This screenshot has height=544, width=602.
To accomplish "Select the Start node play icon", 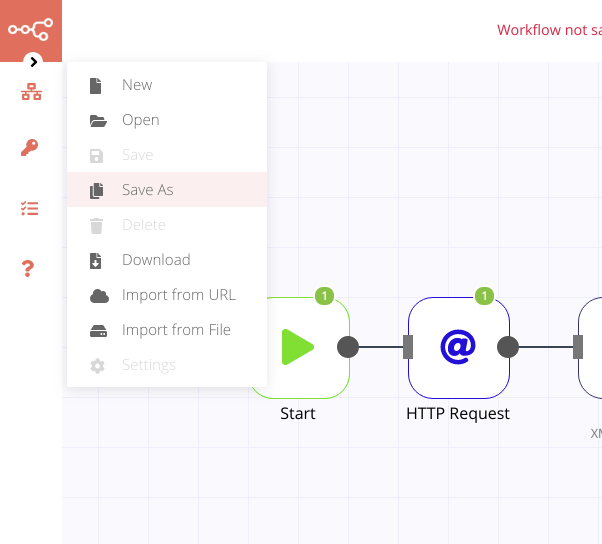I will [x=298, y=348].
